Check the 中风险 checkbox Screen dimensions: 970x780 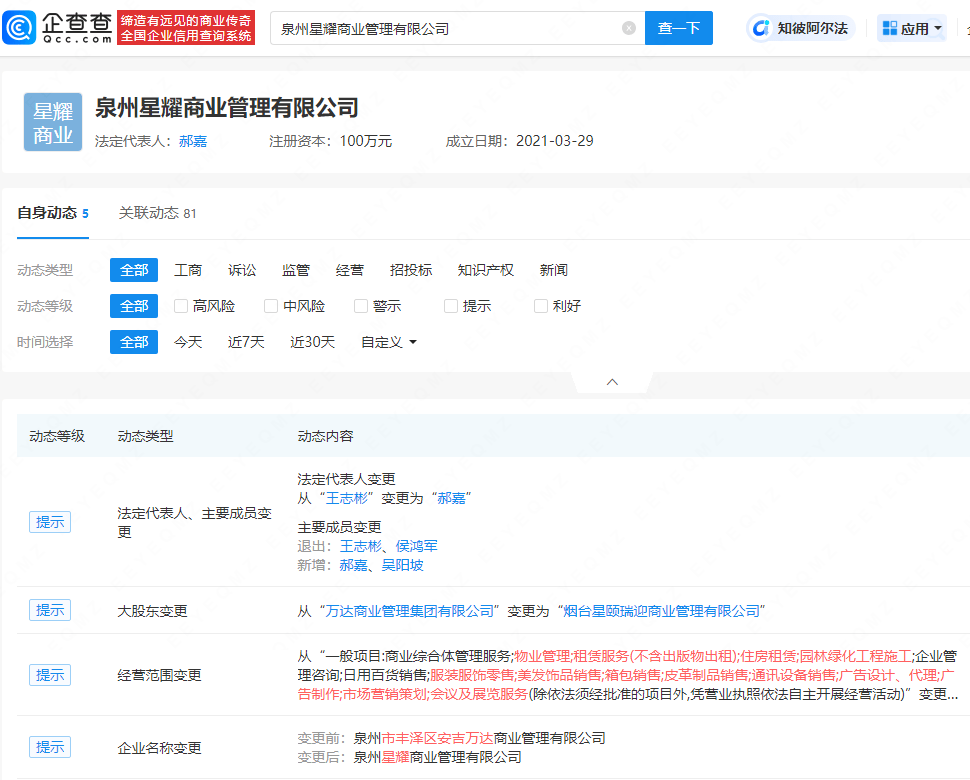(x=271, y=306)
